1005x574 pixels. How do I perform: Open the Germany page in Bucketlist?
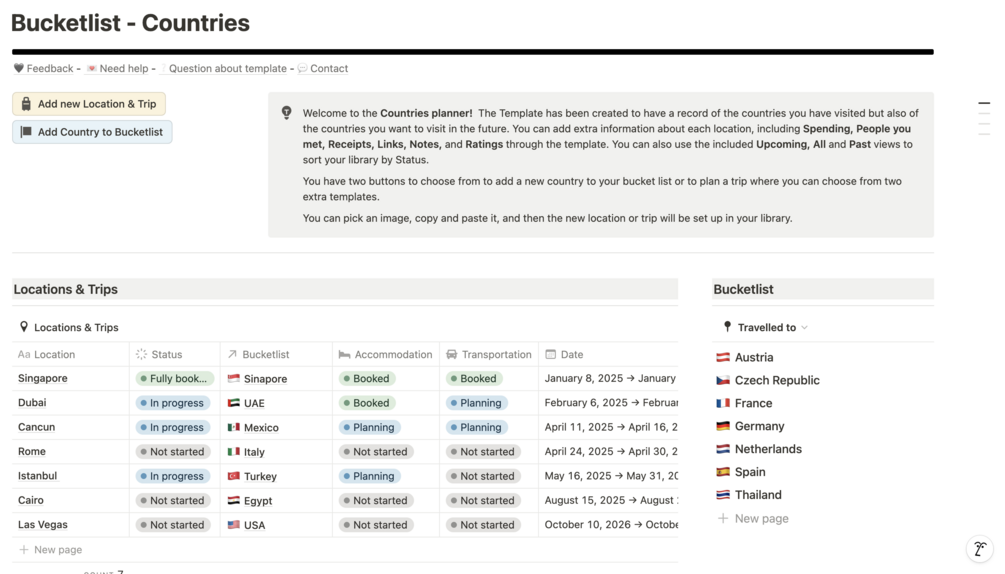[x=759, y=426]
